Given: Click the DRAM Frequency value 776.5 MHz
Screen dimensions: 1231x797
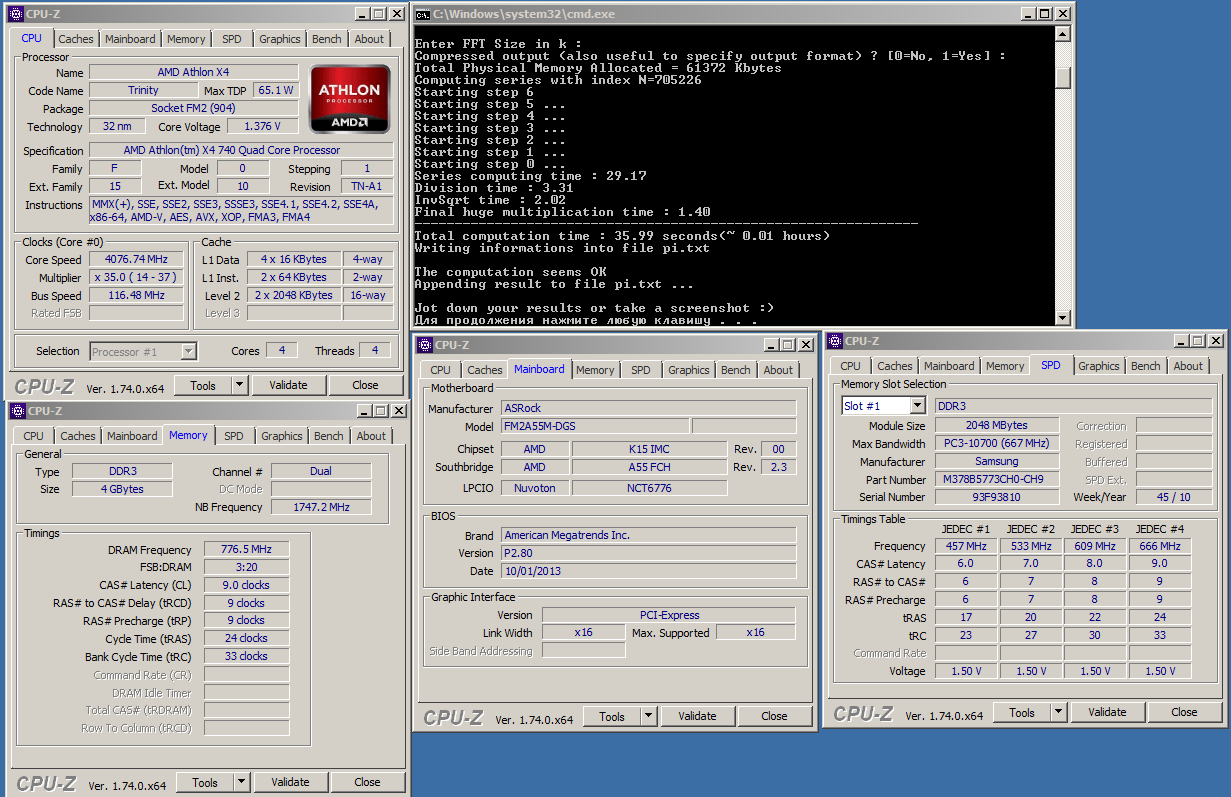Looking at the screenshot, I should [x=247, y=549].
